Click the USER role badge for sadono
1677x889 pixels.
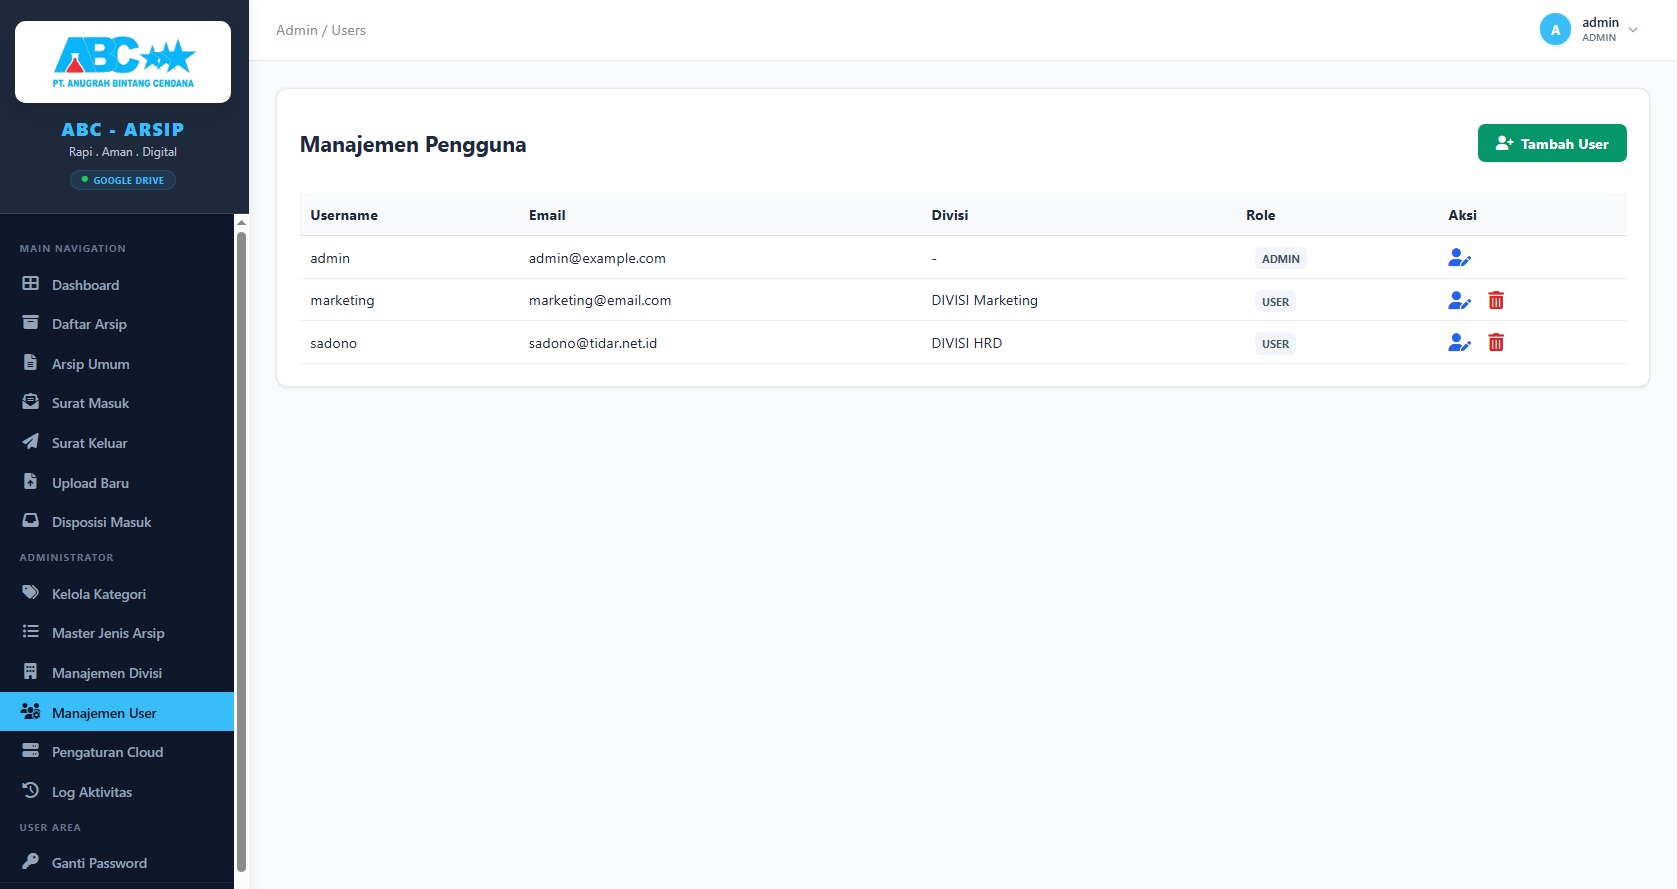pos(1275,344)
